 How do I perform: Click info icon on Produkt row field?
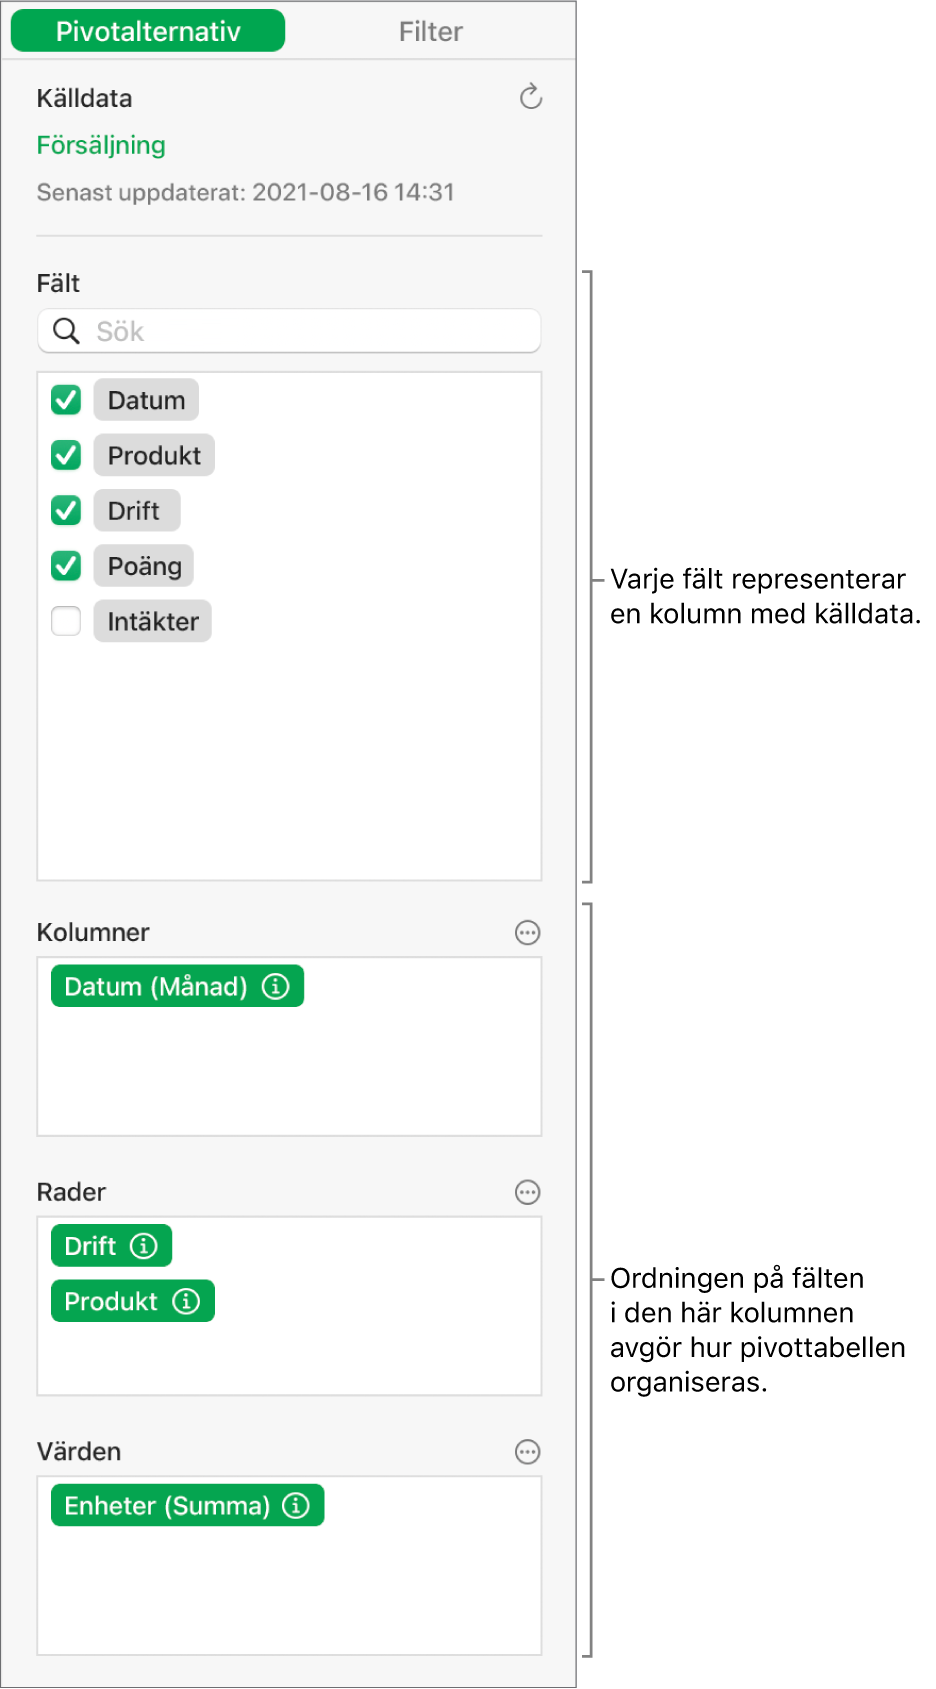pyautogui.click(x=187, y=1301)
